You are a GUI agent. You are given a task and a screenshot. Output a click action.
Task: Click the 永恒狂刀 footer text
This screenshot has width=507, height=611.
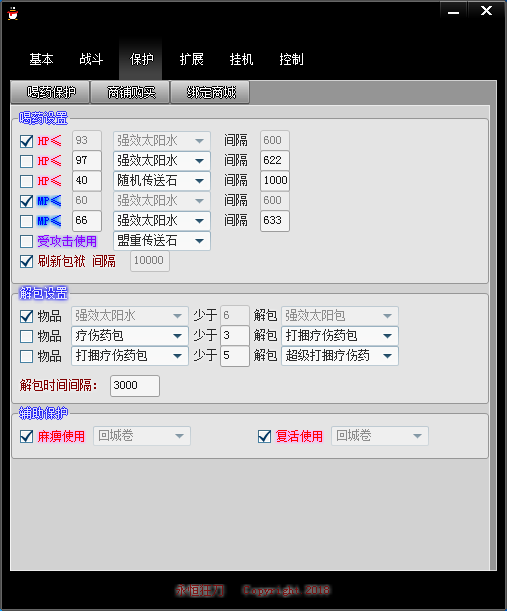click(200, 591)
